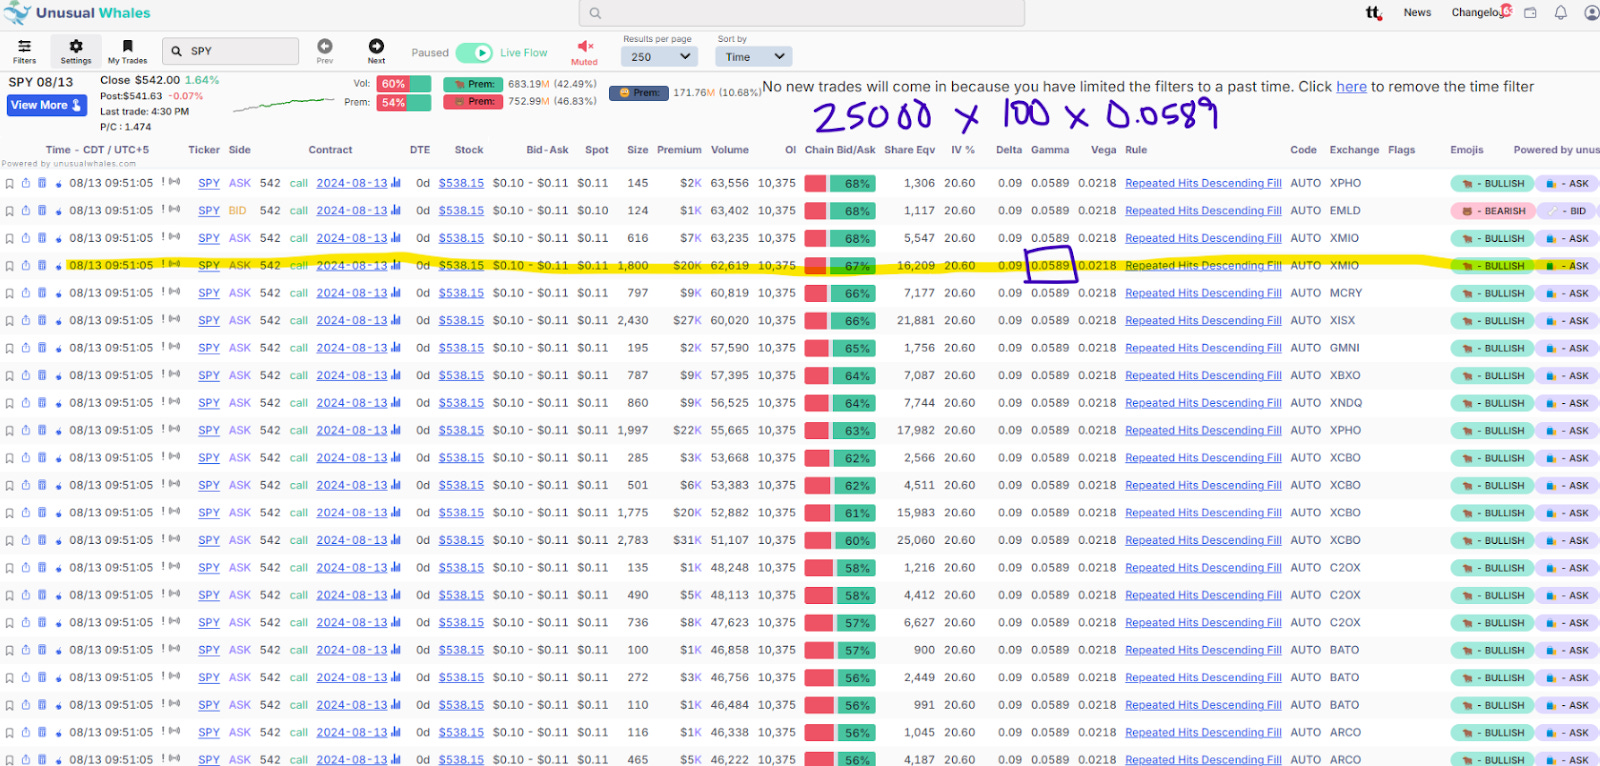Viewport: 1600px width, 766px height.
Task: Click 68% chain bid/ask bar, XPHO row
Action: [x=840, y=184]
